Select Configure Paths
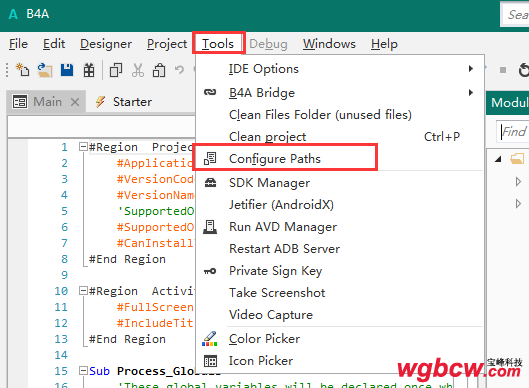 click(x=340, y=159)
